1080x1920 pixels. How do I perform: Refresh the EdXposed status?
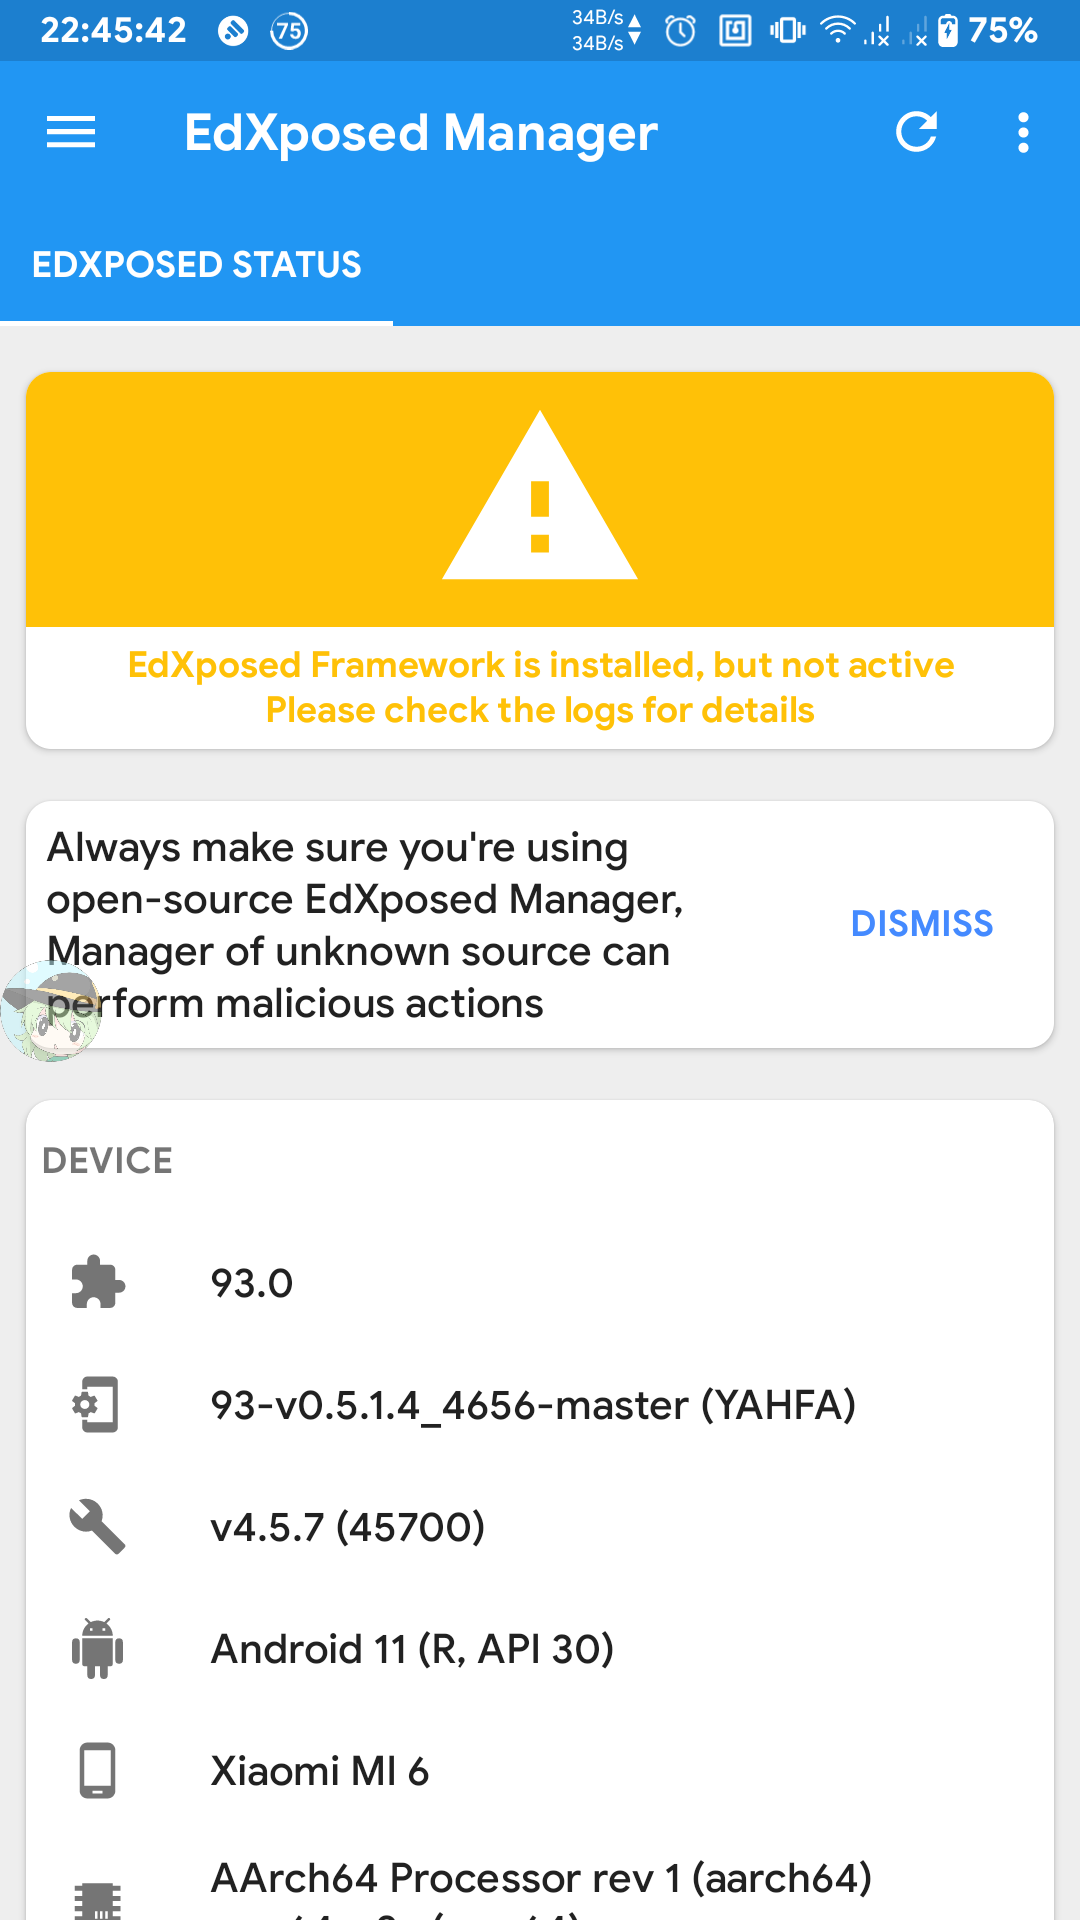pos(917,132)
